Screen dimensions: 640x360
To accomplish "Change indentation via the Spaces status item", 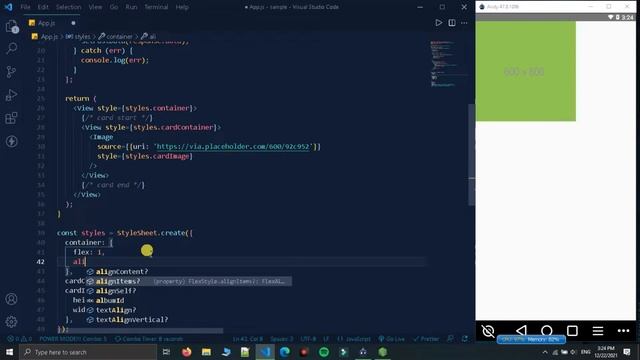I will pyautogui.click(x=281, y=339).
